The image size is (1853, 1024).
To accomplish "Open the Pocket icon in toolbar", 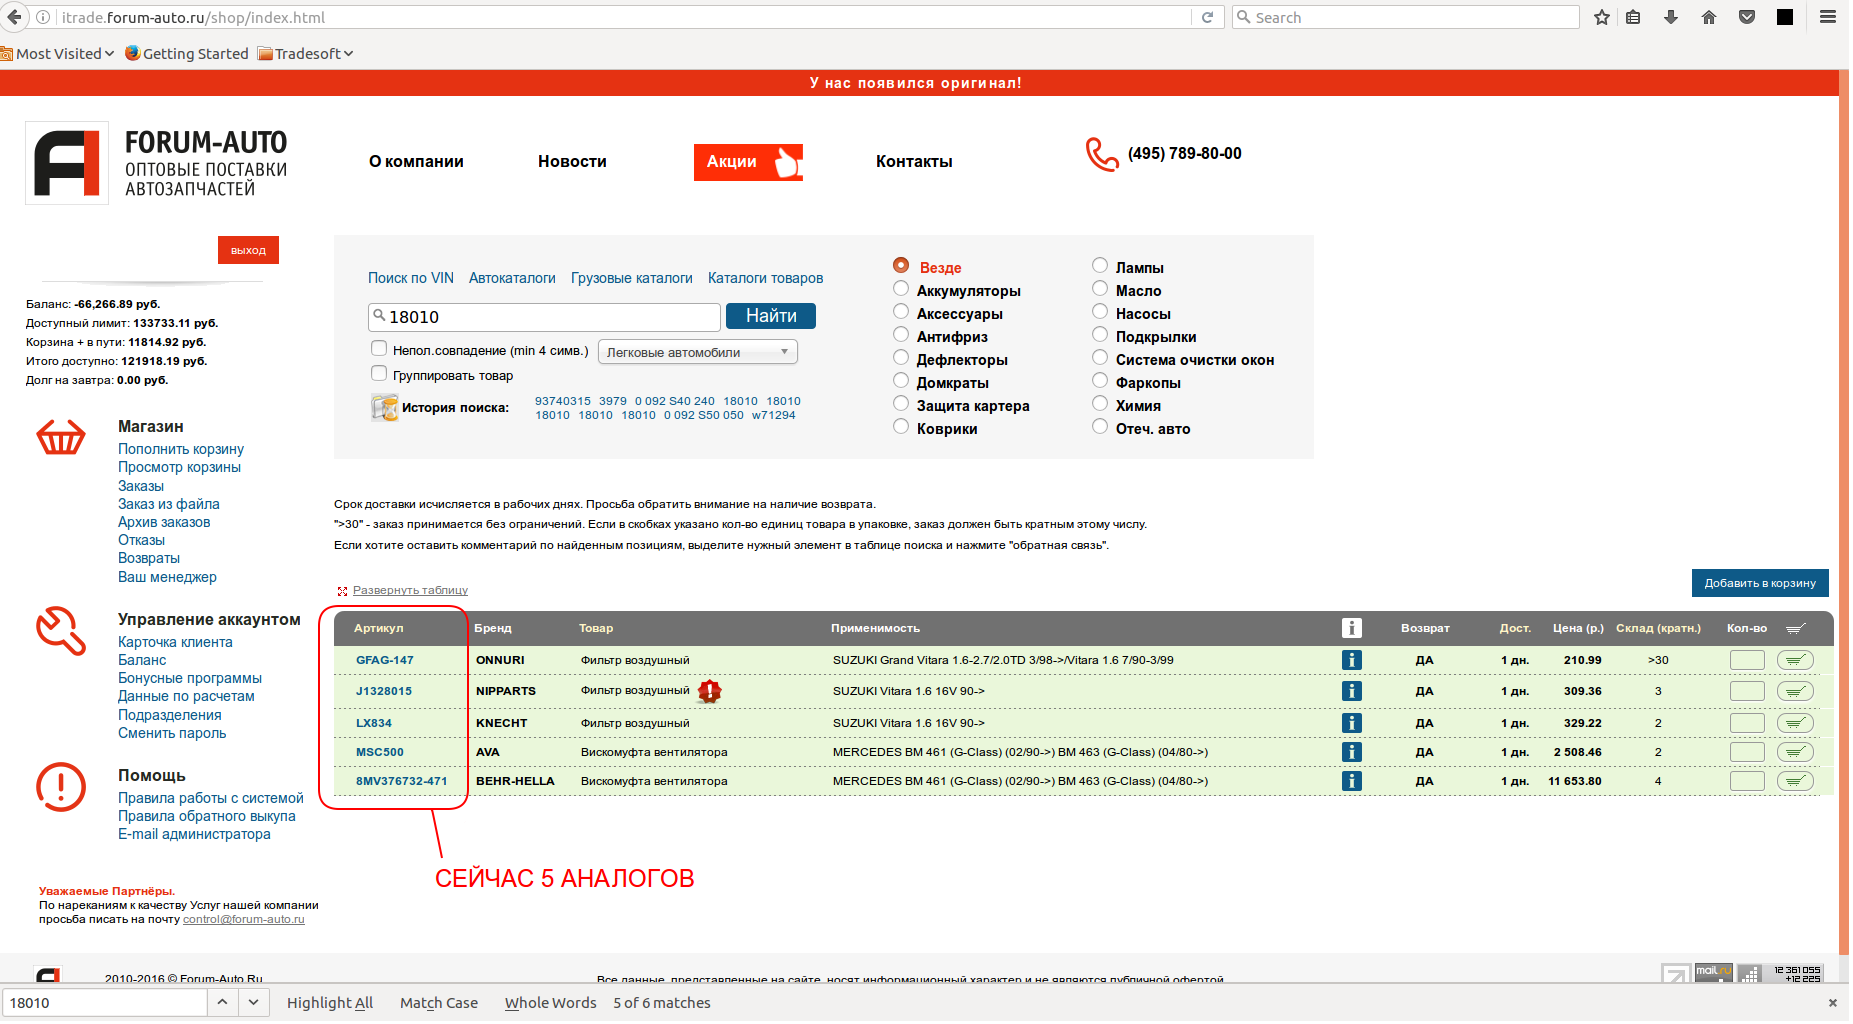I will (1747, 17).
